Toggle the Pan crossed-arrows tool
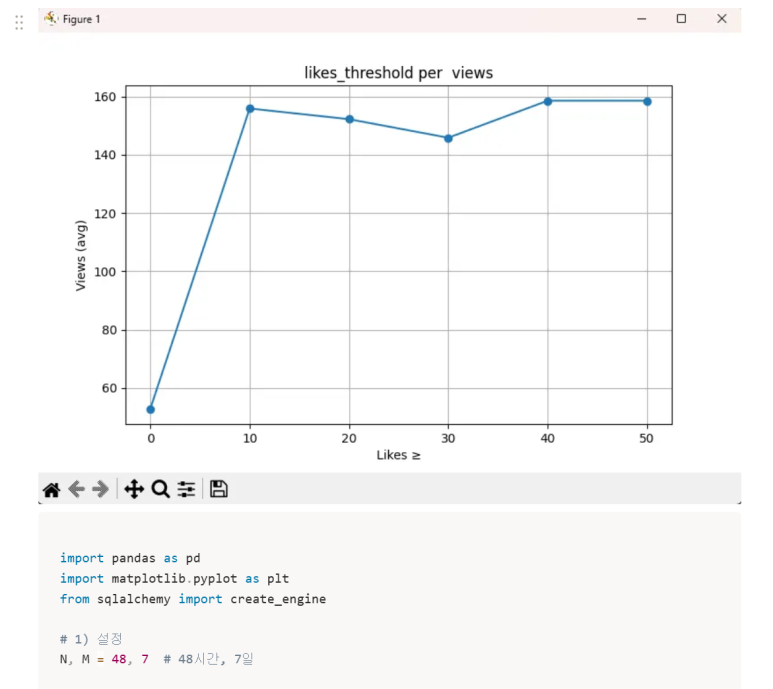Viewport: 773px width, 689px height. tap(134, 489)
